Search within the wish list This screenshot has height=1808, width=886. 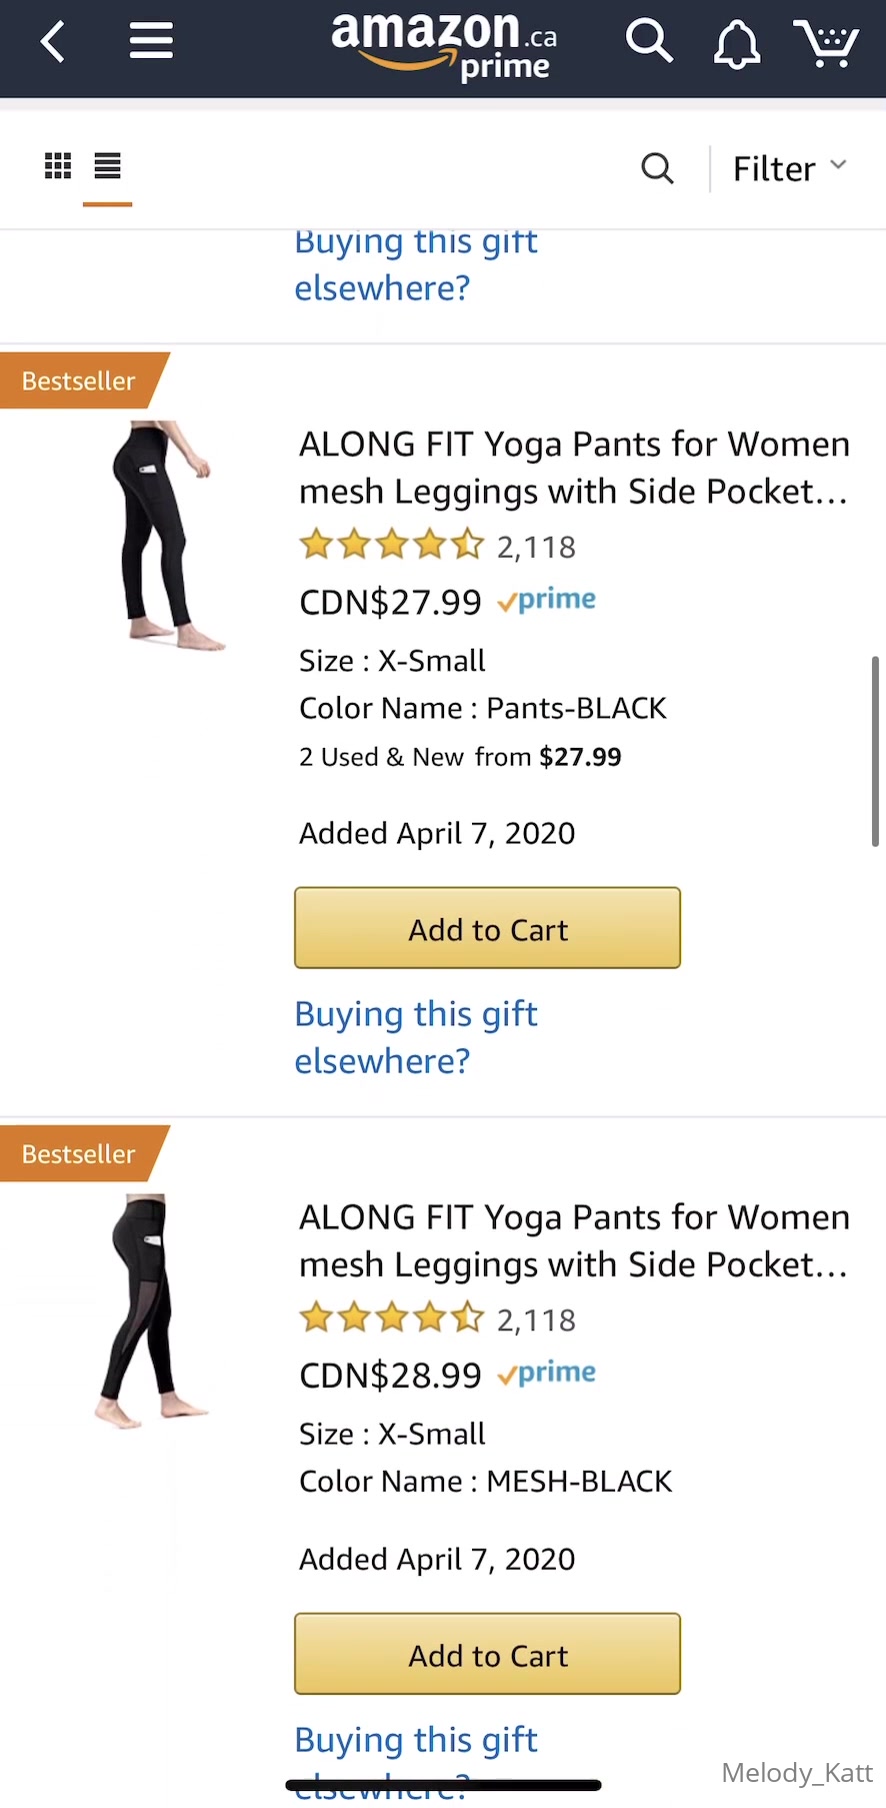coord(657,168)
